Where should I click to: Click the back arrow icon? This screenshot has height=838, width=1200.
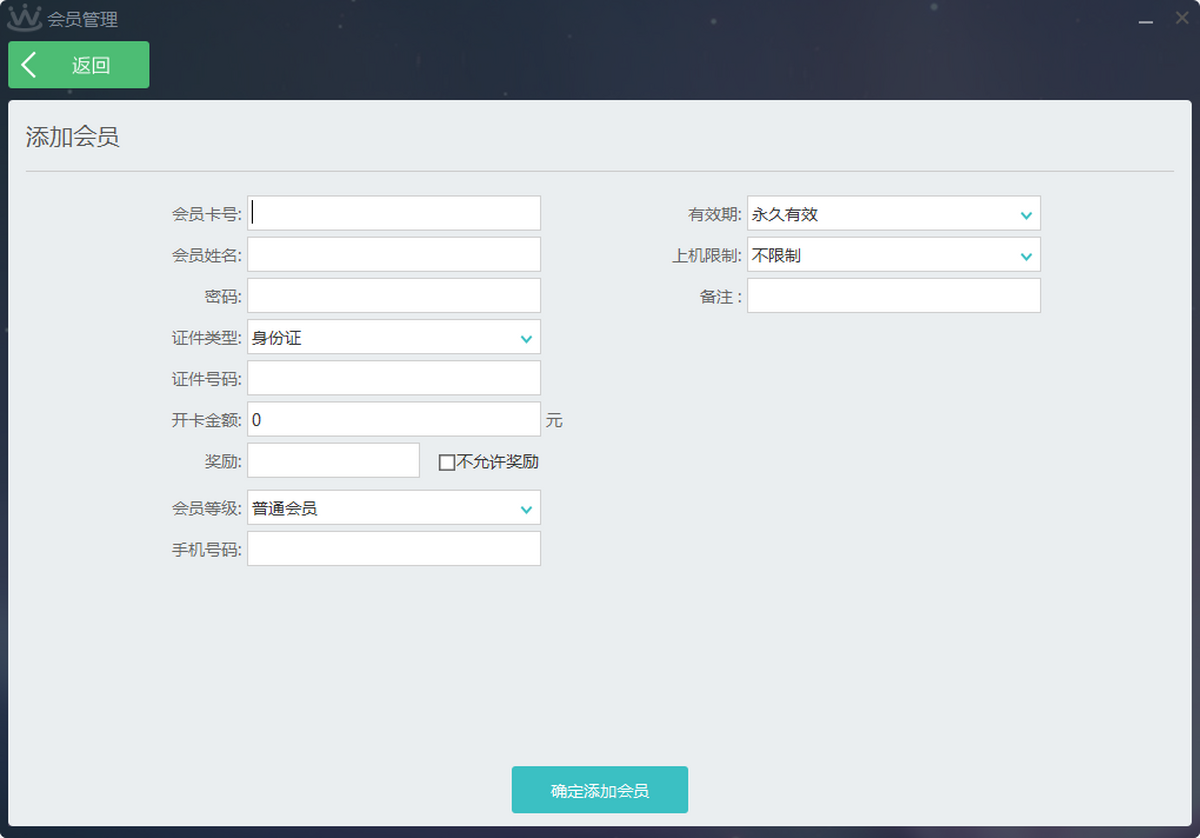pyautogui.click(x=29, y=65)
